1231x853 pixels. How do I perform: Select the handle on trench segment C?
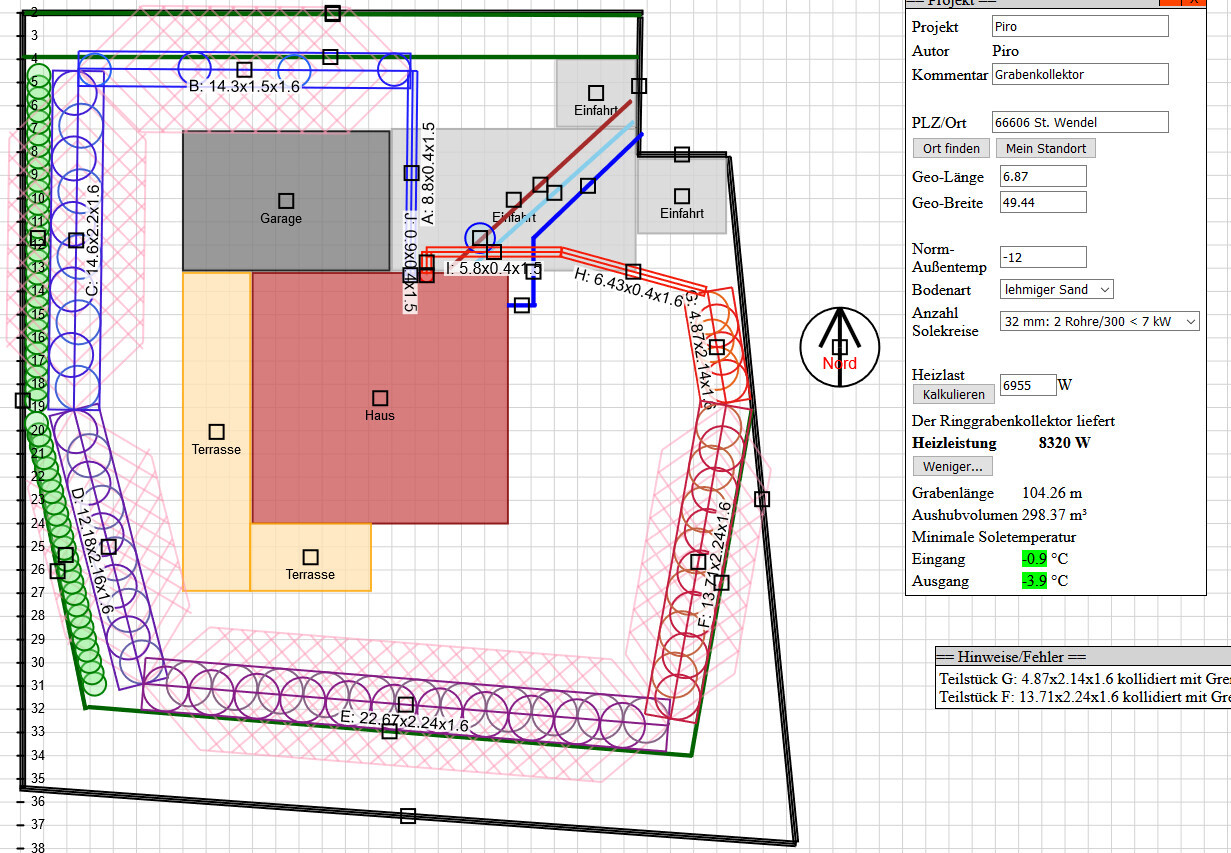point(76,240)
